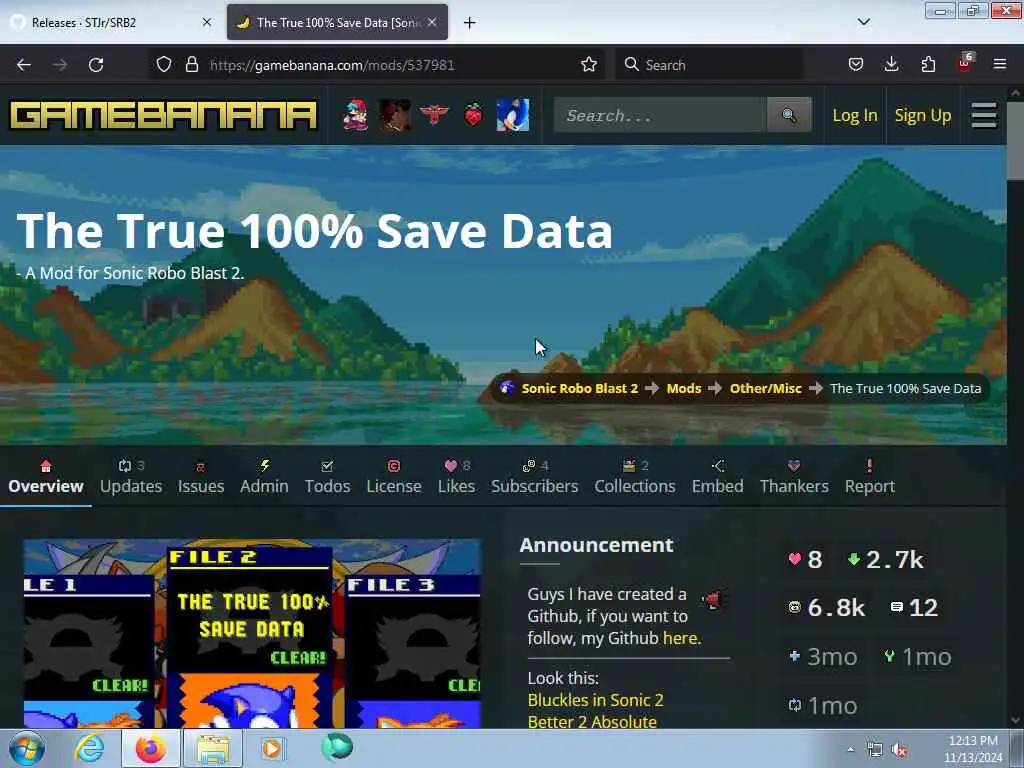Click the Log In link

click(855, 116)
